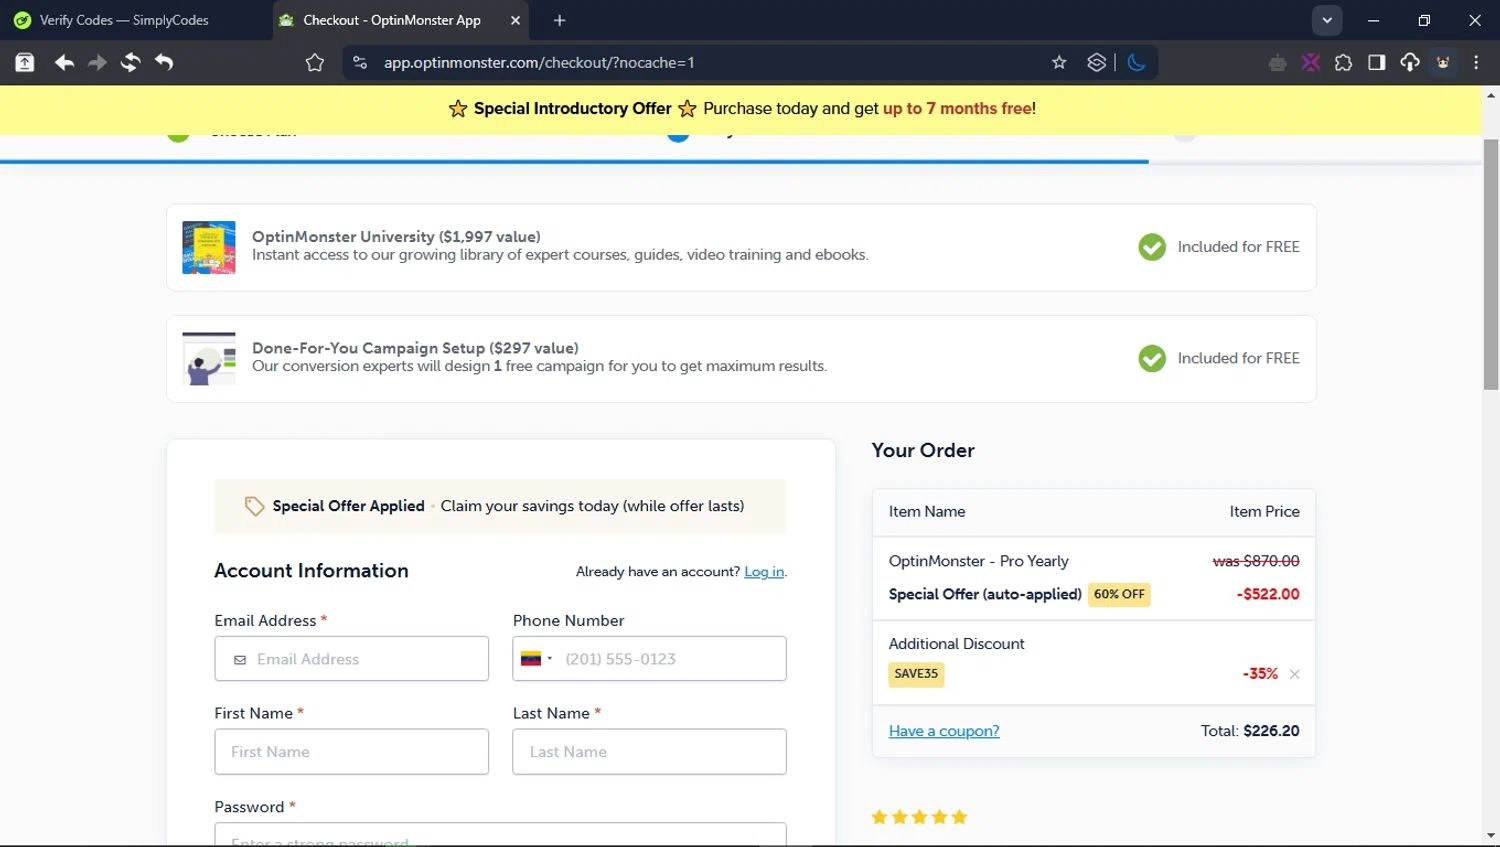Reload the current page
Image resolution: width=1500 pixels, height=847 pixels.
pos(130,63)
